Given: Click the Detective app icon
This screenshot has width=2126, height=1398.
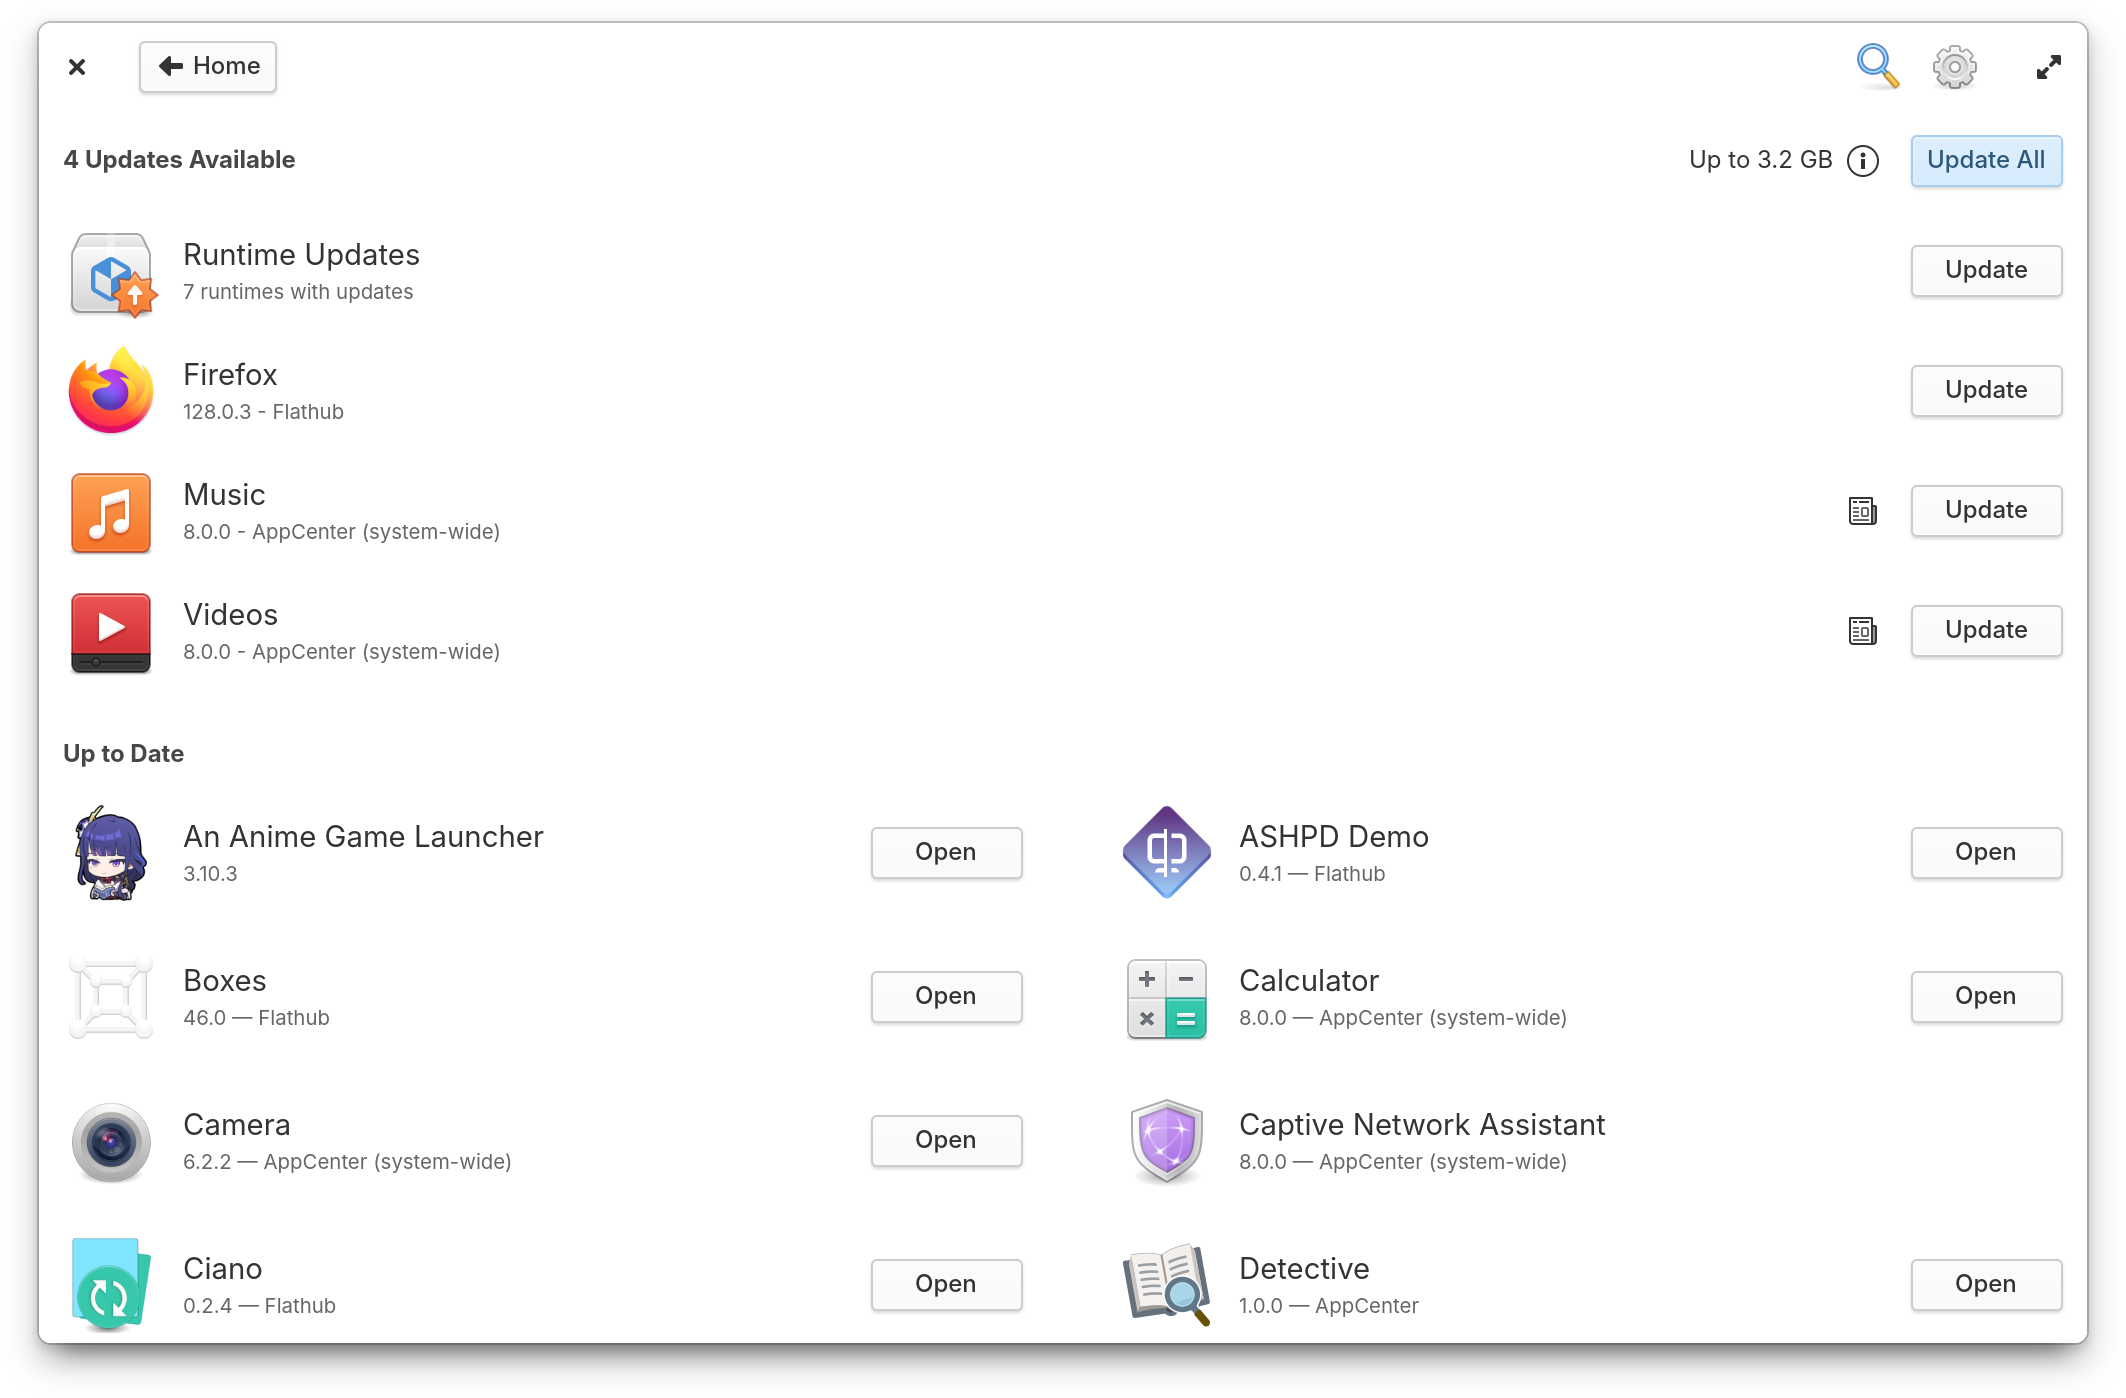Looking at the screenshot, I should point(1166,1284).
